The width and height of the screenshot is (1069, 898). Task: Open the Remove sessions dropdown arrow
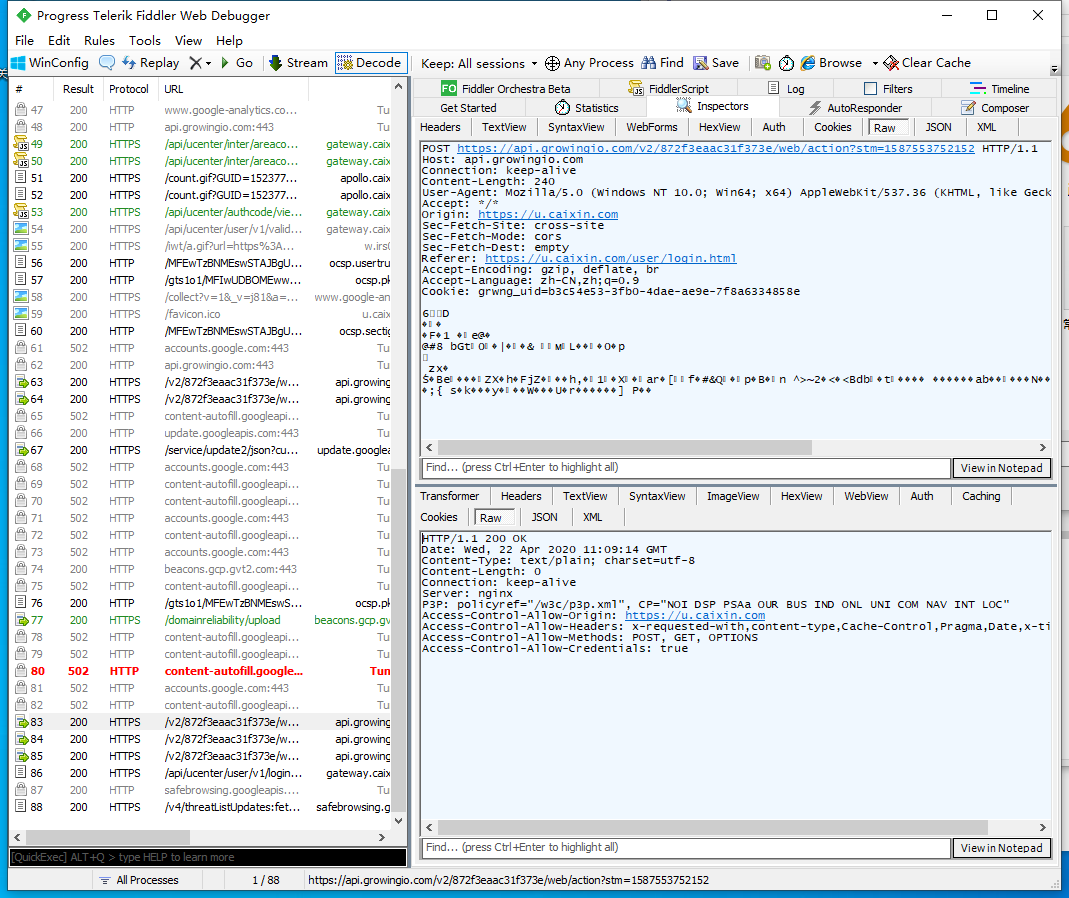[208, 63]
